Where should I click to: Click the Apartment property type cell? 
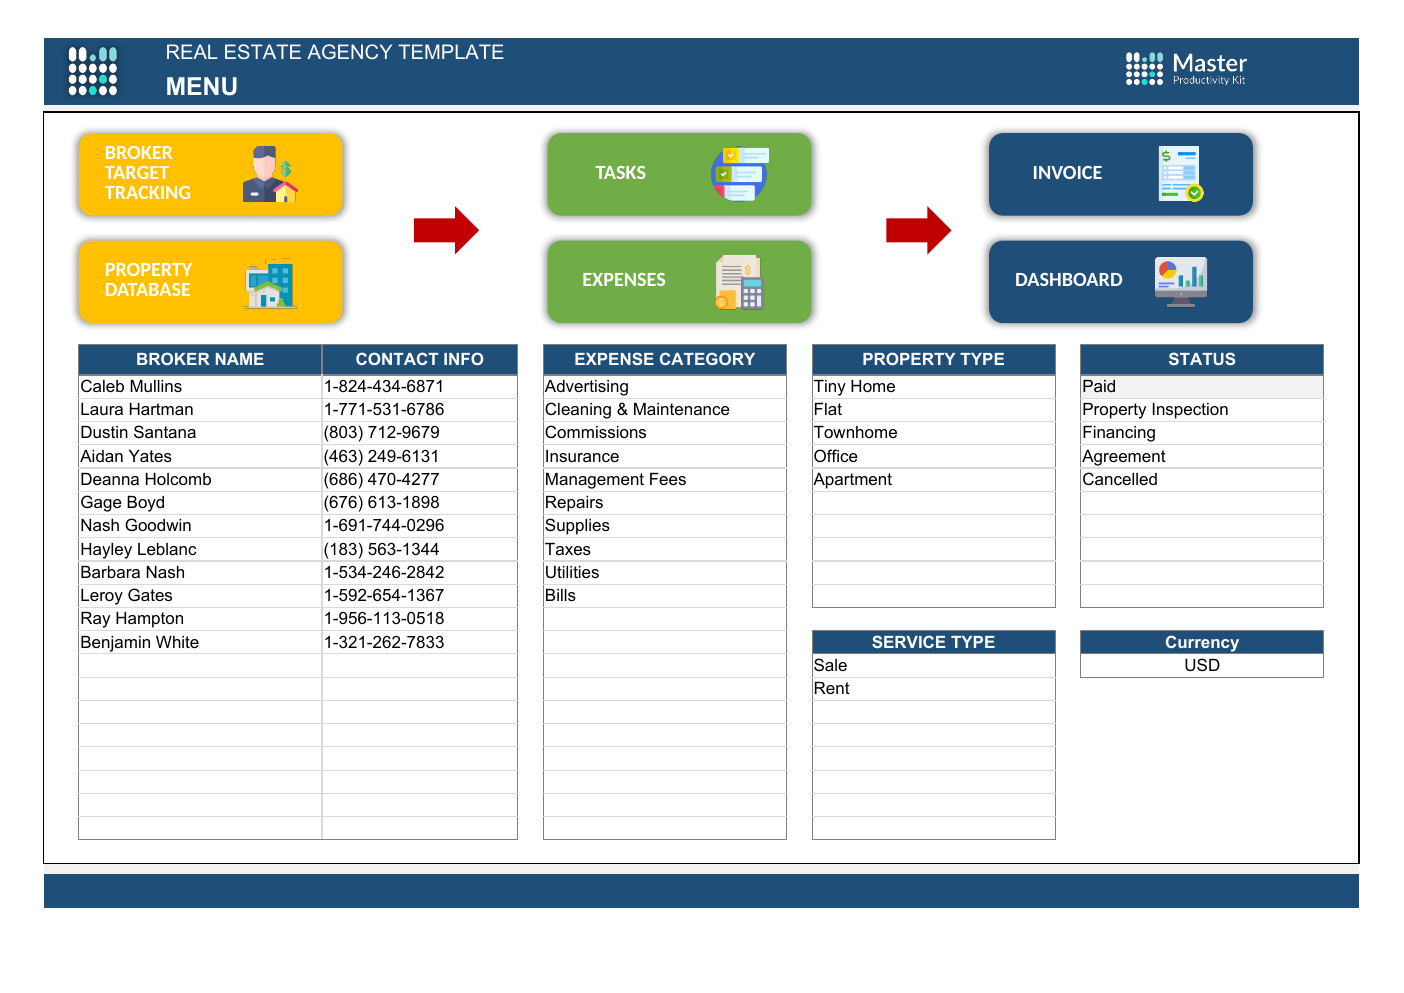(x=934, y=480)
